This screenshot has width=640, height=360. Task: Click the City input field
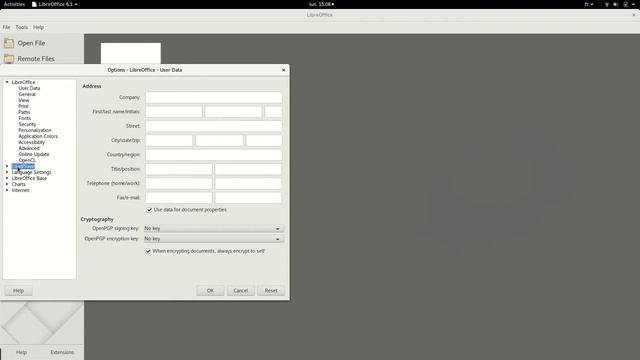click(169, 140)
